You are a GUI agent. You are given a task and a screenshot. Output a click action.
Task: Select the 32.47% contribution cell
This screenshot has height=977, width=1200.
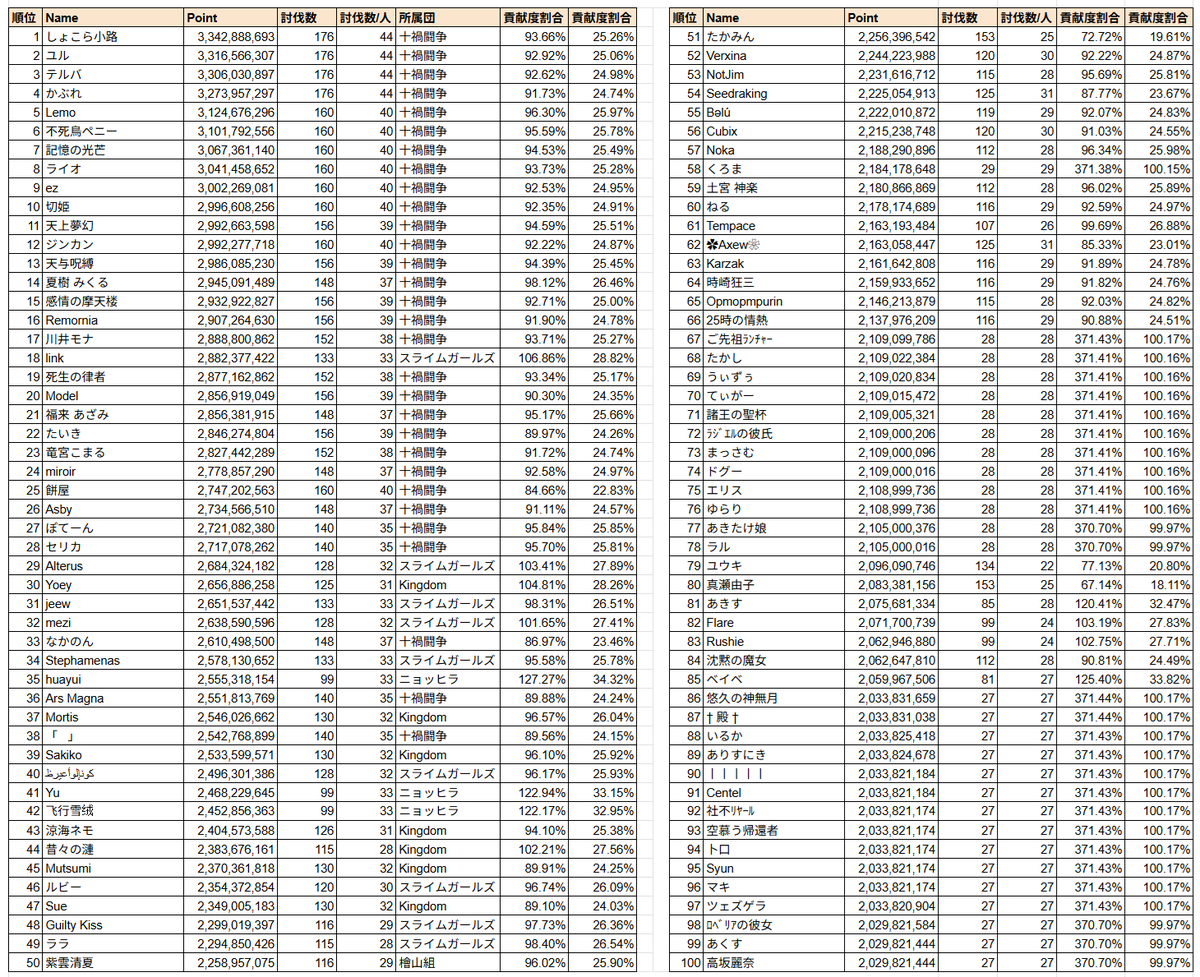click(1159, 603)
